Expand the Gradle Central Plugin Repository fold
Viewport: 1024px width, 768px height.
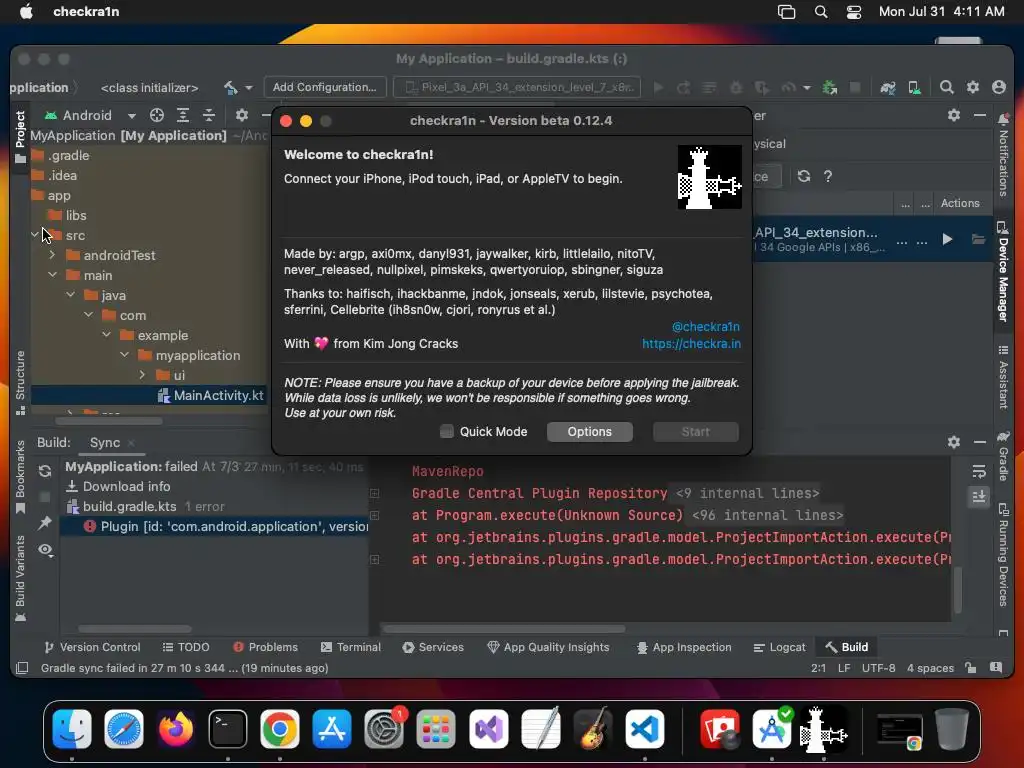375,494
